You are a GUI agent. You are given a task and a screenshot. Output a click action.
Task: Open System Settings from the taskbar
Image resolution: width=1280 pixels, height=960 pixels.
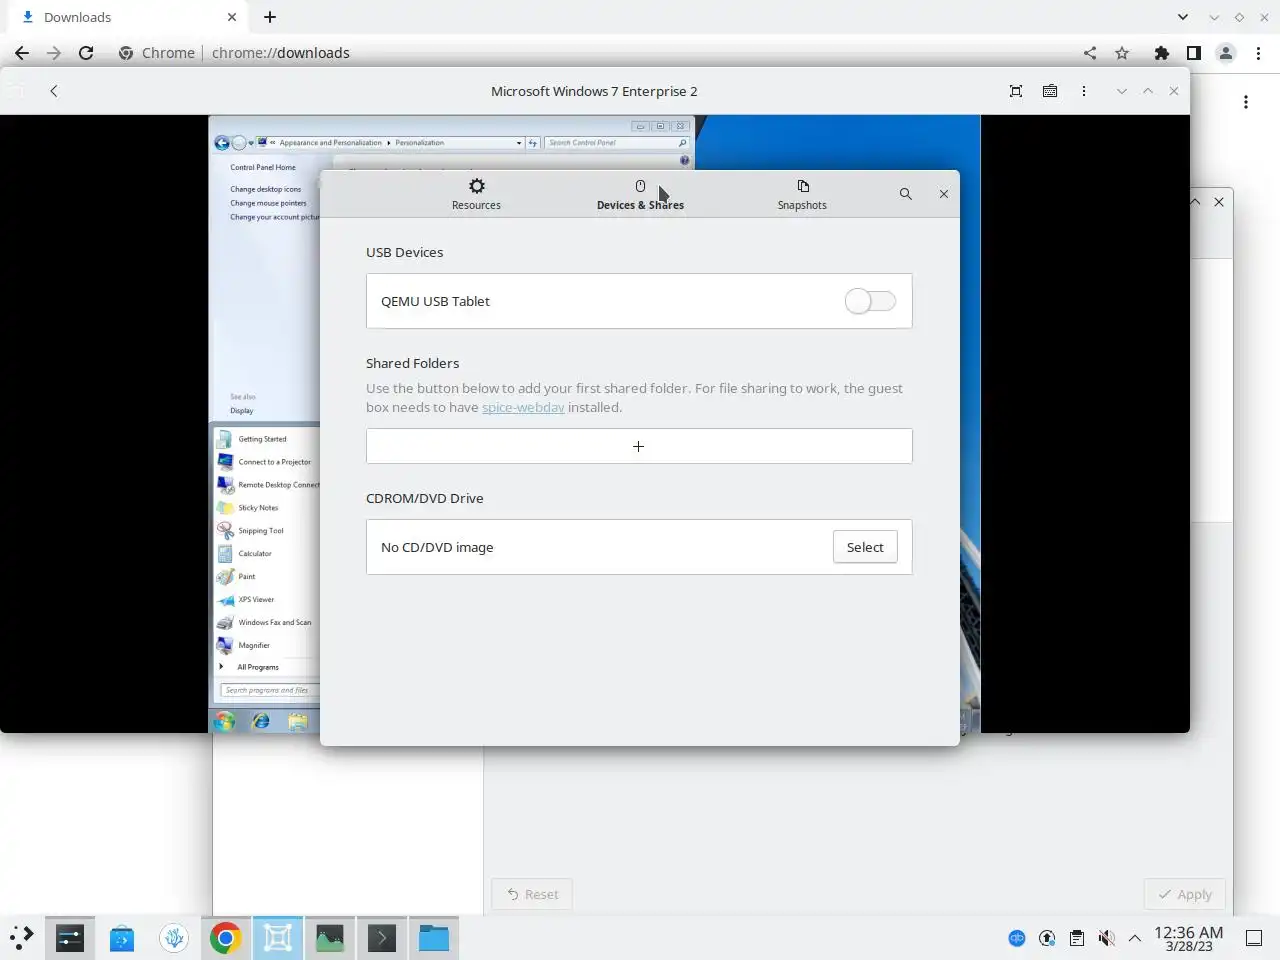tap(70, 938)
